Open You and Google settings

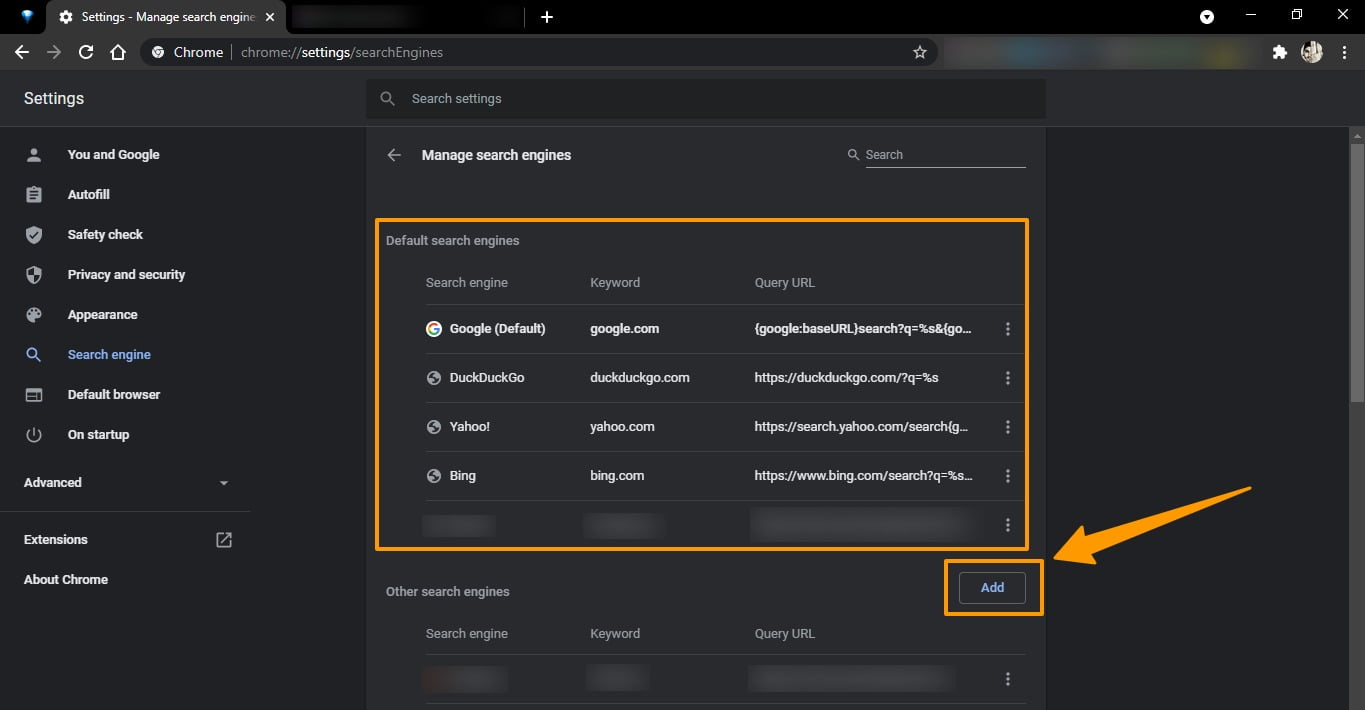113,155
